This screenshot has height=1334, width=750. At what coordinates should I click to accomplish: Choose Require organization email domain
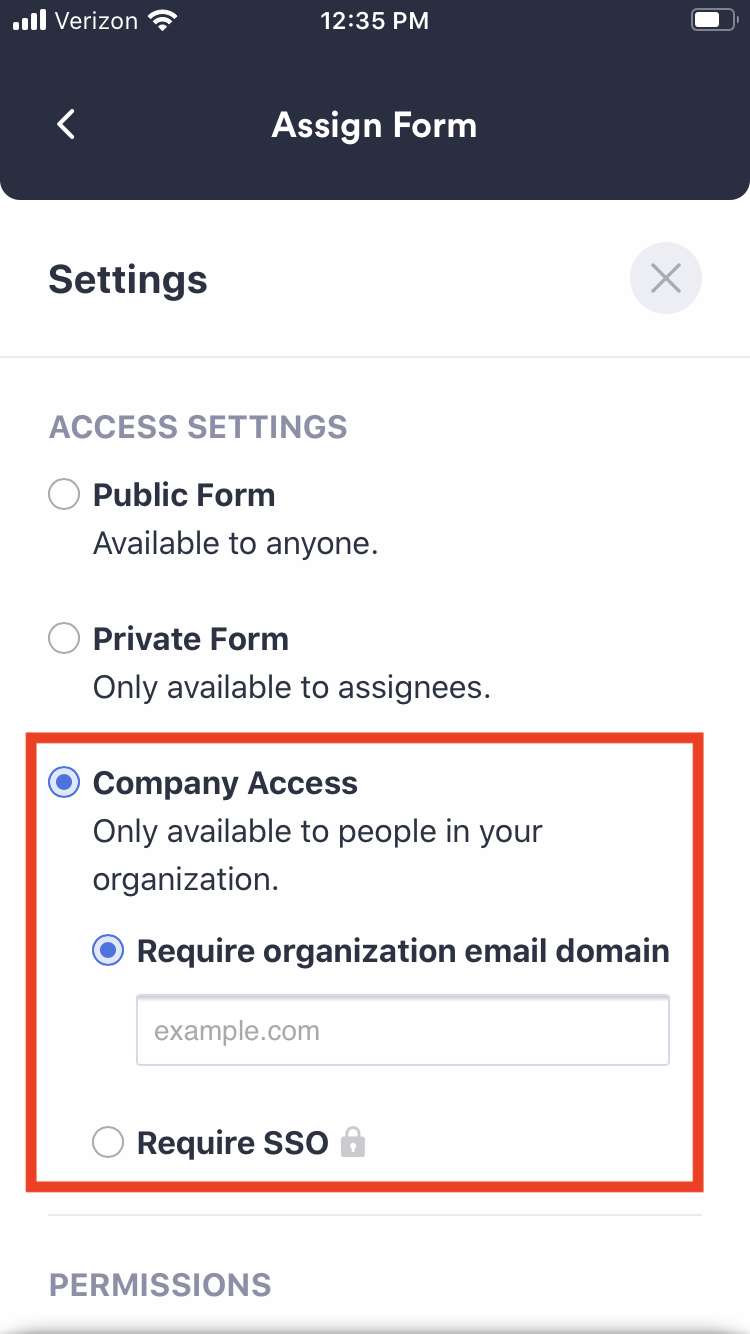[x=107, y=951]
